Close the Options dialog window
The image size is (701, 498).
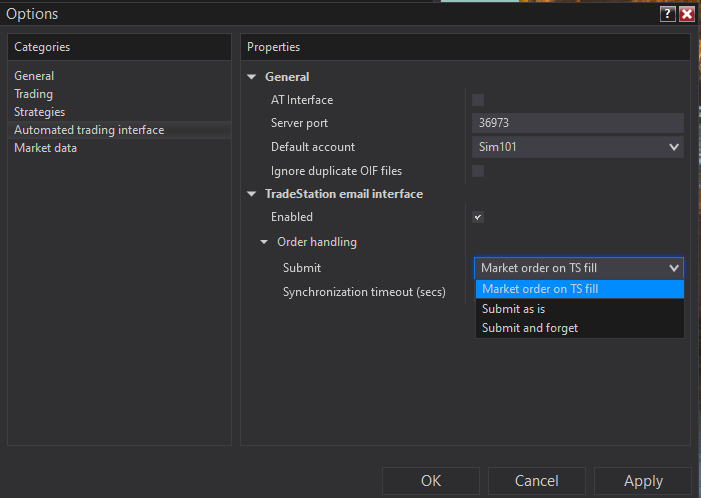point(687,14)
